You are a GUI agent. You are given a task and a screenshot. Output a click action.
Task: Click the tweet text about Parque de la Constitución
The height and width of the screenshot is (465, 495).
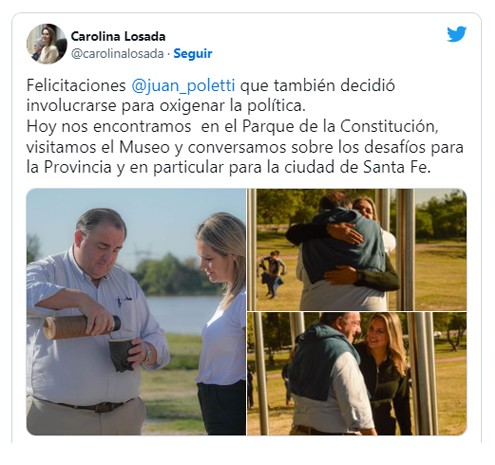[x=232, y=126]
